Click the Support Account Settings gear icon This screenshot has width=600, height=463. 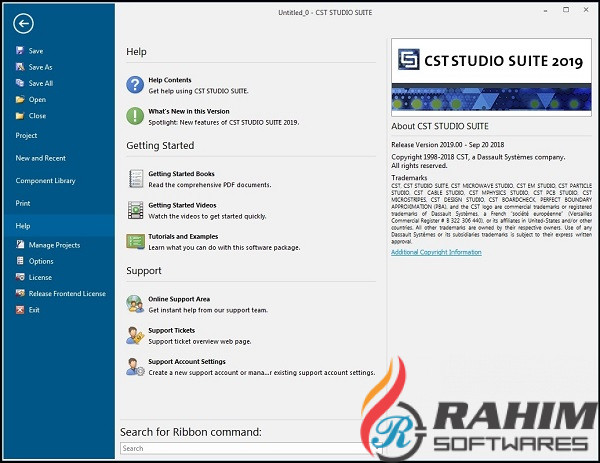pos(135,367)
